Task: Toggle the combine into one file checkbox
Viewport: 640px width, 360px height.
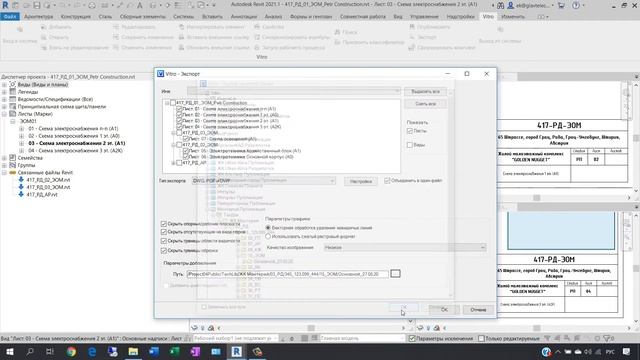Action: tap(387, 180)
